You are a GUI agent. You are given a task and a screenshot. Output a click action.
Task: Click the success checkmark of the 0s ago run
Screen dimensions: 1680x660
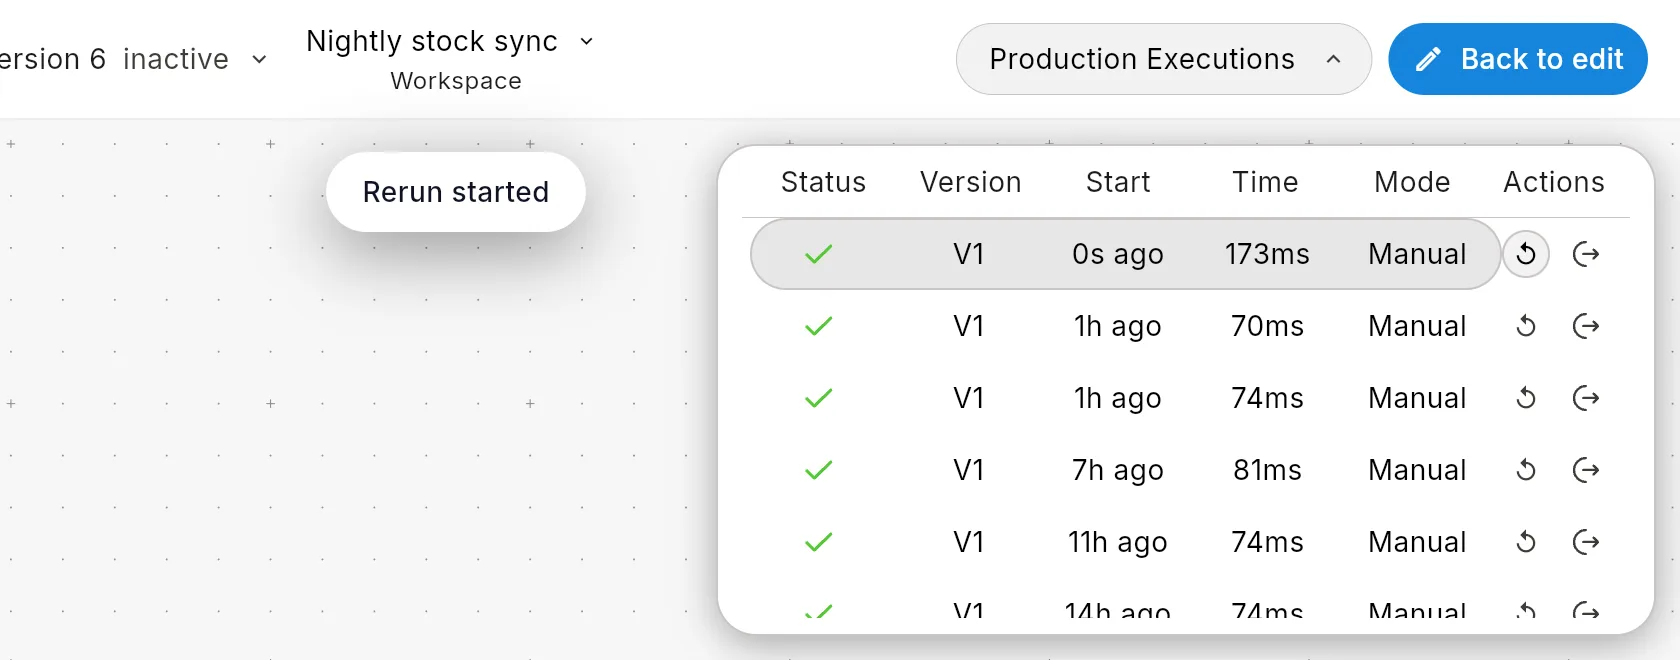(x=819, y=255)
